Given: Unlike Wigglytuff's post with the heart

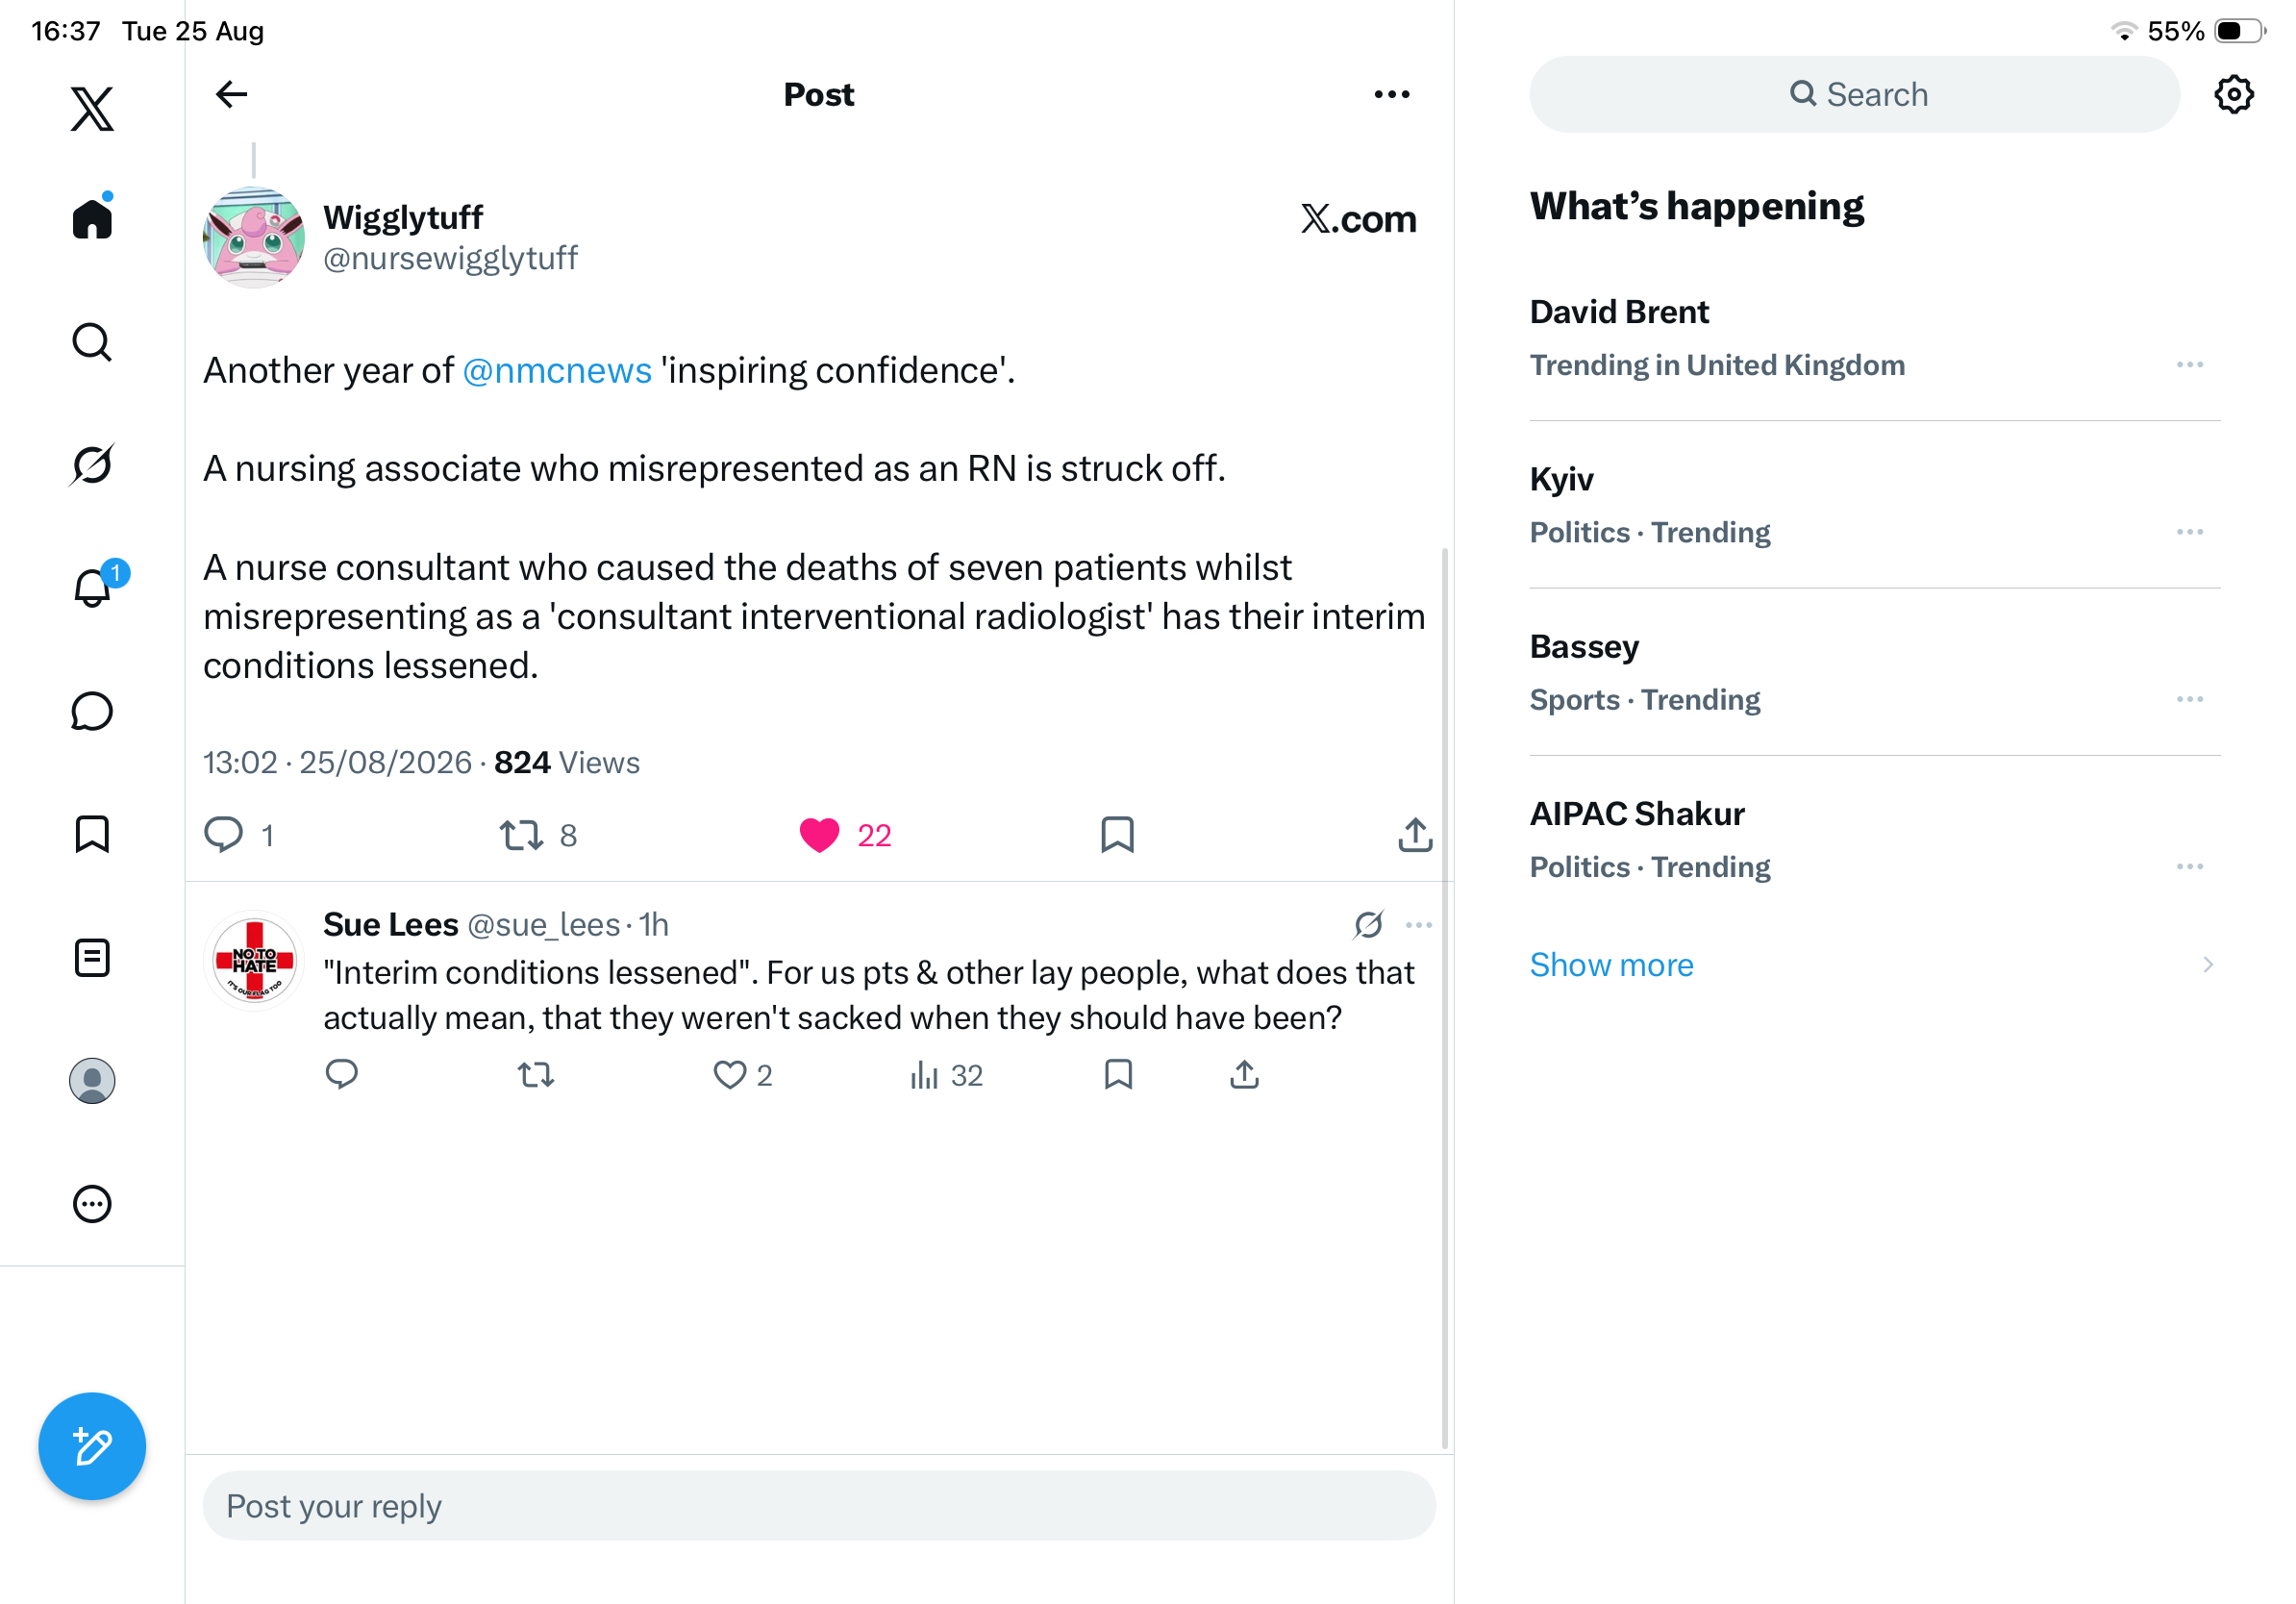Looking at the screenshot, I should click(x=819, y=835).
